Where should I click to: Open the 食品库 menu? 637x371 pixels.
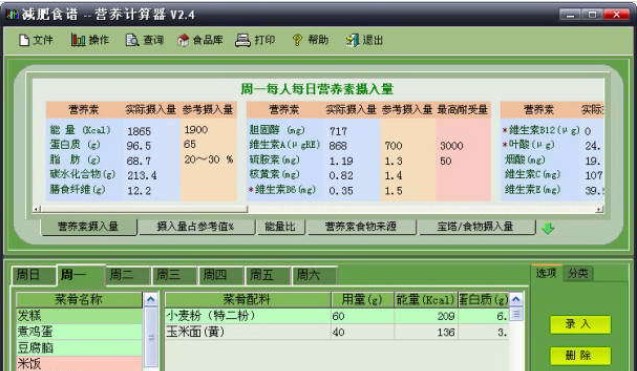point(200,40)
